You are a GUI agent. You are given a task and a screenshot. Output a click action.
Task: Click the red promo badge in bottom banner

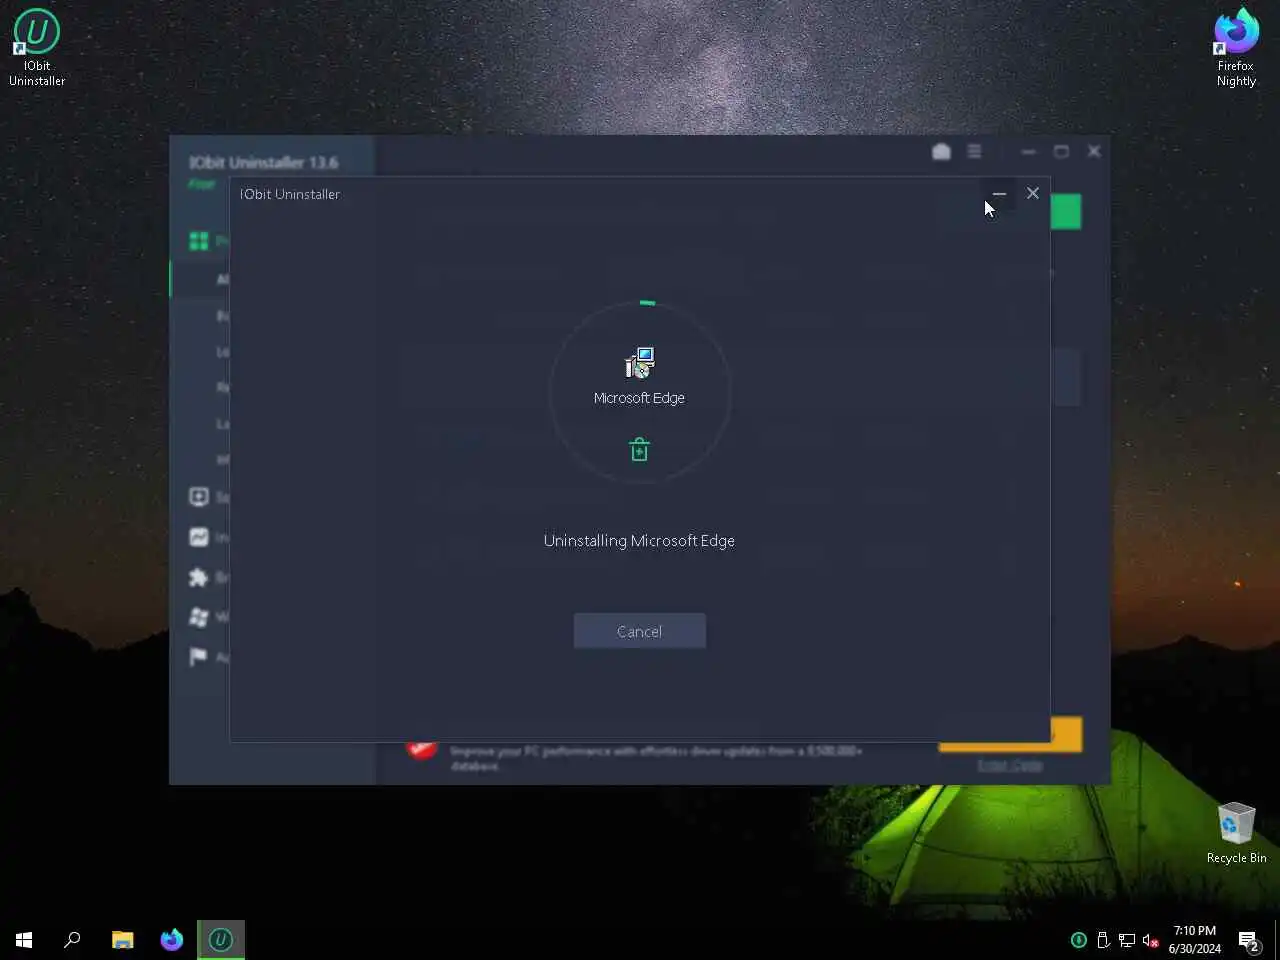422,749
